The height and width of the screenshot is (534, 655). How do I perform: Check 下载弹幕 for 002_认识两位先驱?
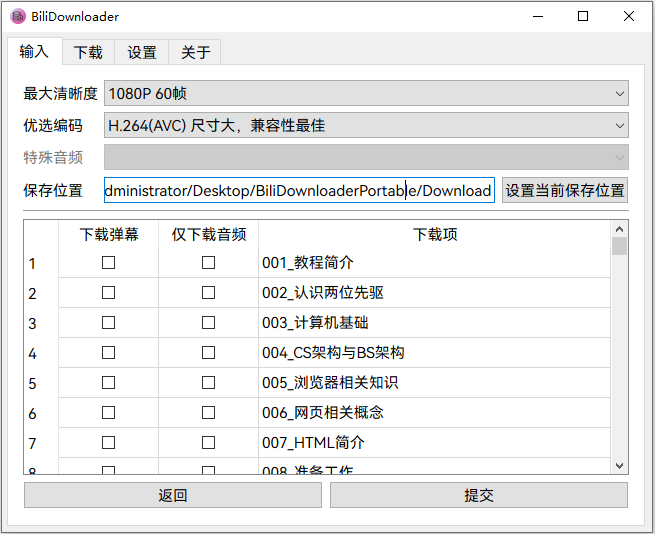(x=109, y=292)
